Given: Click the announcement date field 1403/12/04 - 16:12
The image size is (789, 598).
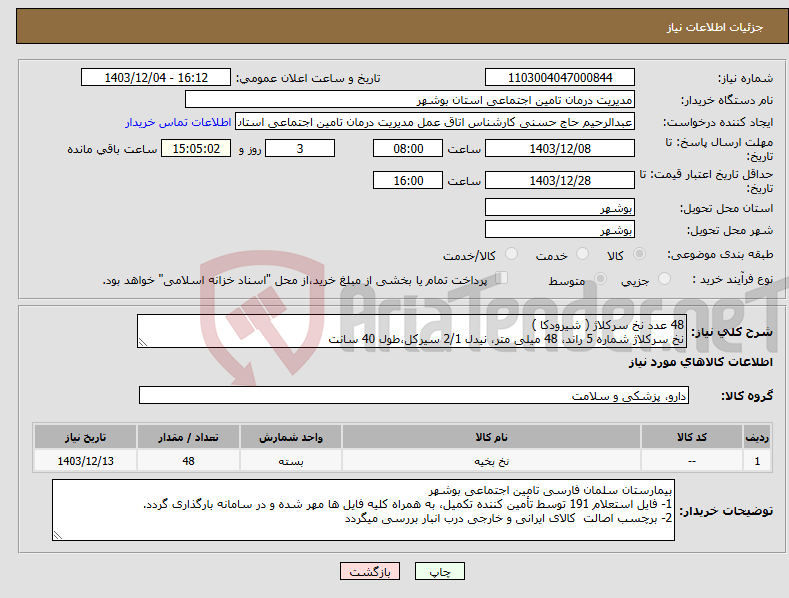Looking at the screenshot, I should point(156,78).
